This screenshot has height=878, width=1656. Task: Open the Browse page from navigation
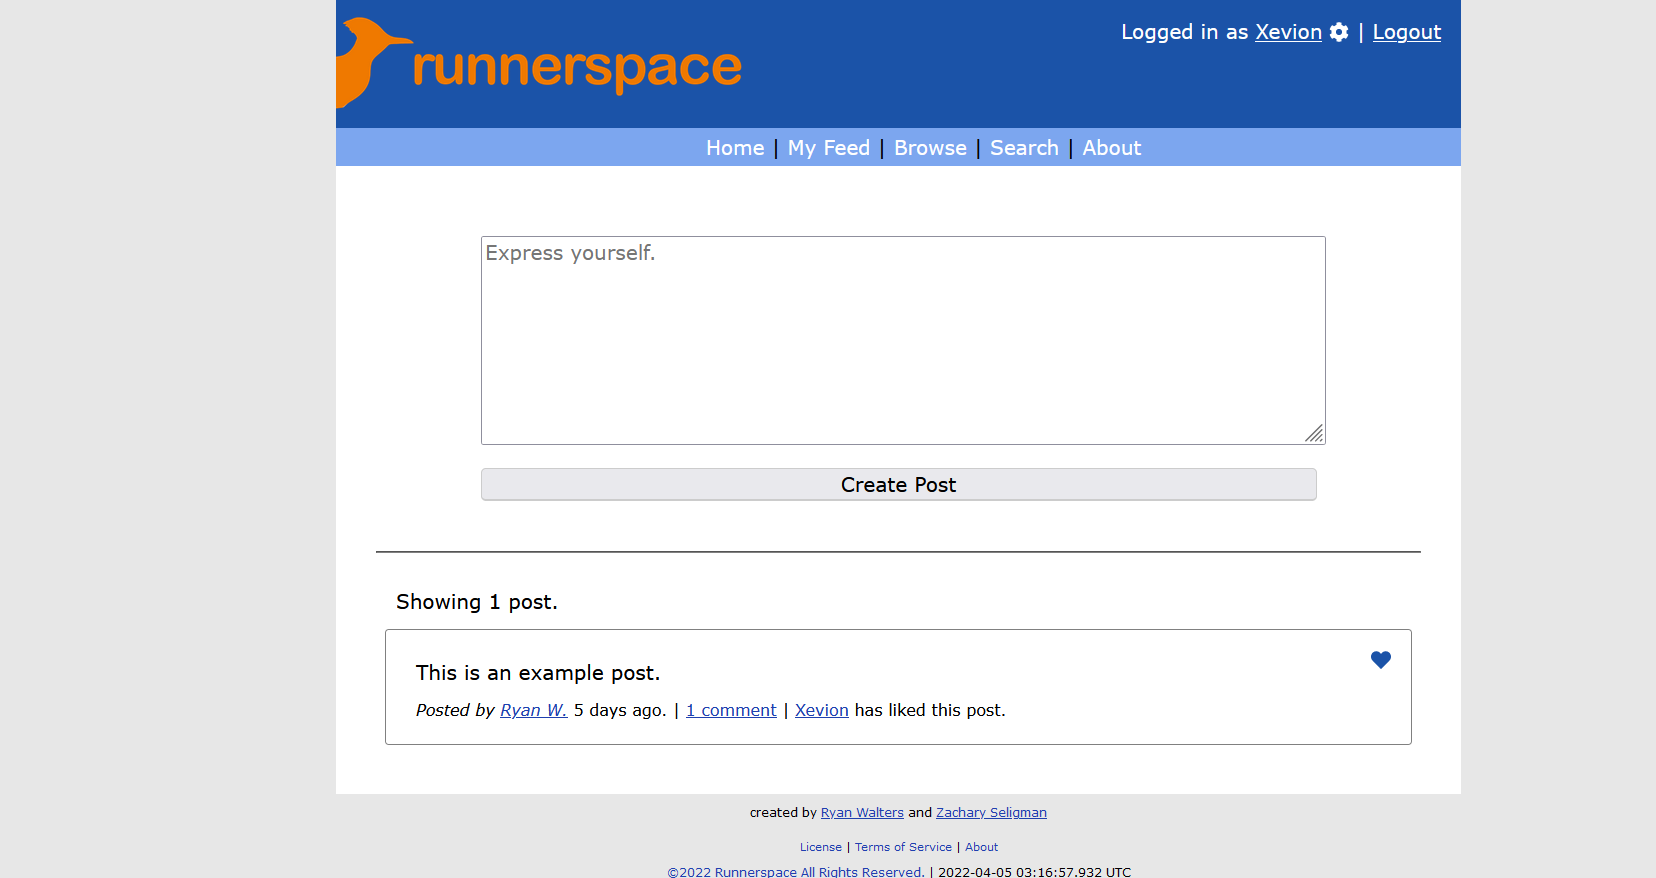click(929, 148)
